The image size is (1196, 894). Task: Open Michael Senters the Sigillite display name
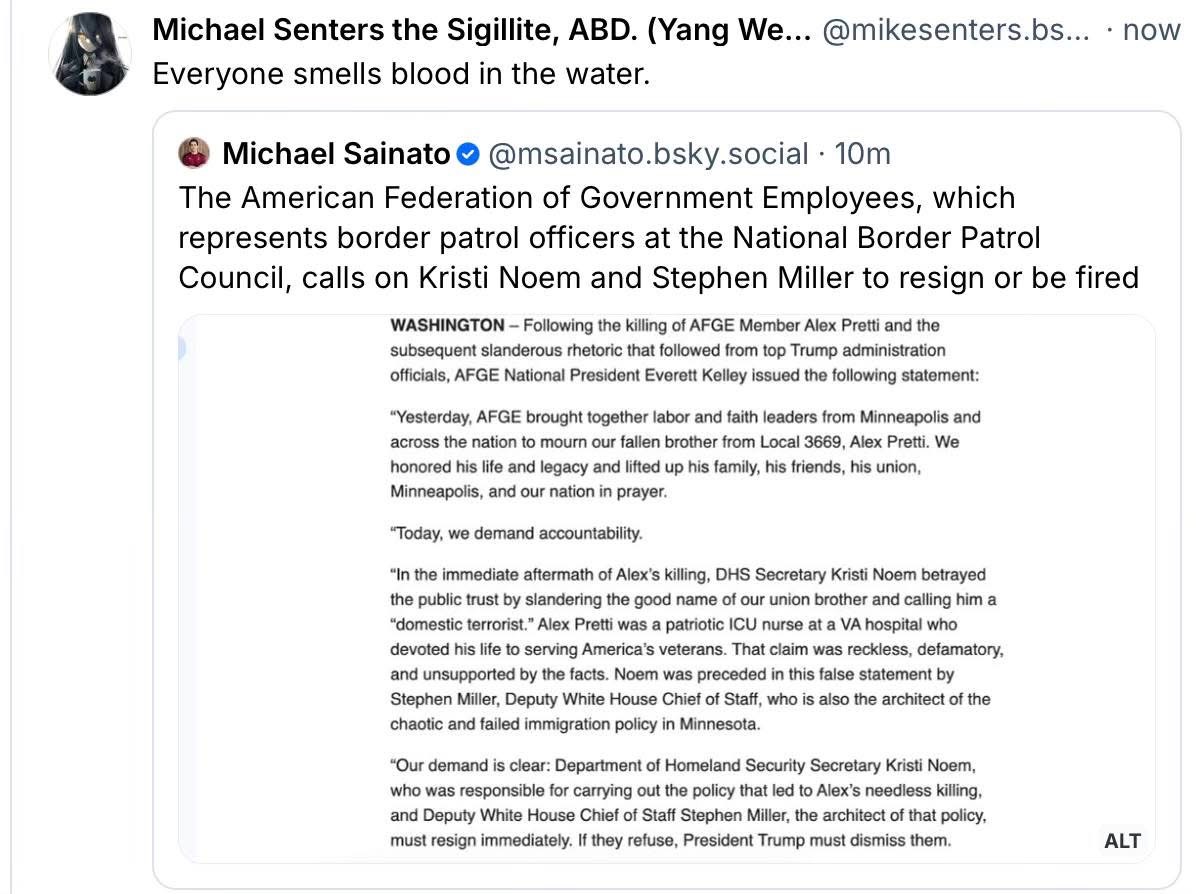(480, 30)
